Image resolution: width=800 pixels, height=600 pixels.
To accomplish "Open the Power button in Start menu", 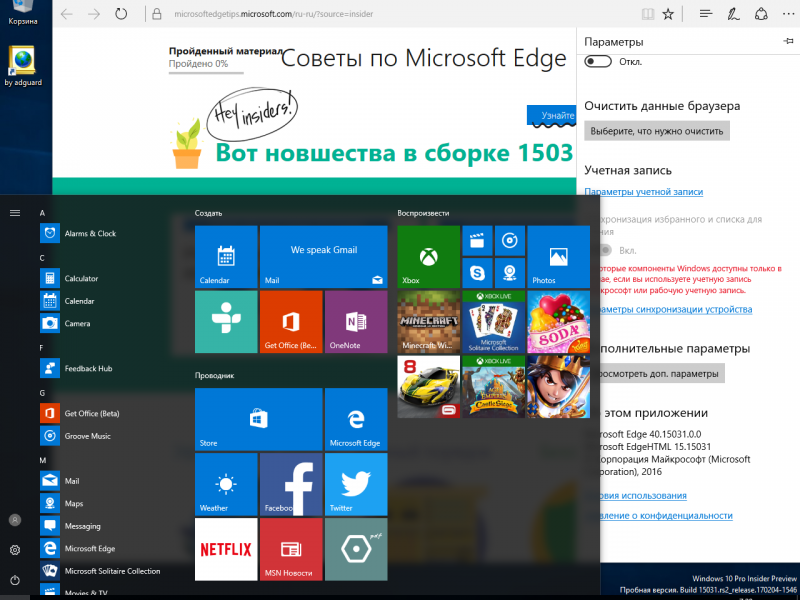I will [x=15, y=580].
